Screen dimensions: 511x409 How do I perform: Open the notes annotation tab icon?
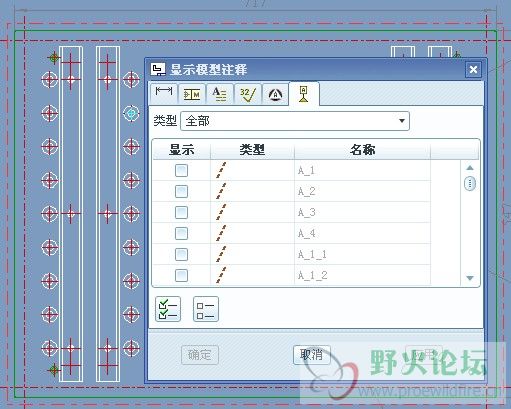(220, 94)
